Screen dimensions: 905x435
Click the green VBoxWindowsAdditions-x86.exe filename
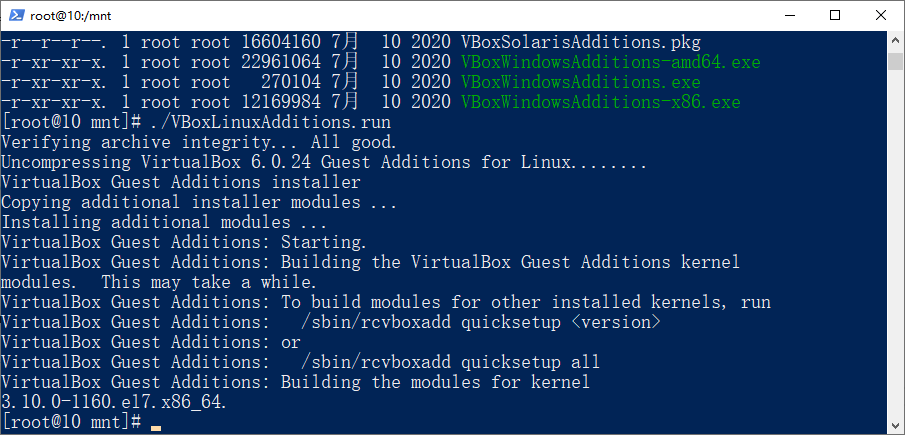(x=600, y=103)
